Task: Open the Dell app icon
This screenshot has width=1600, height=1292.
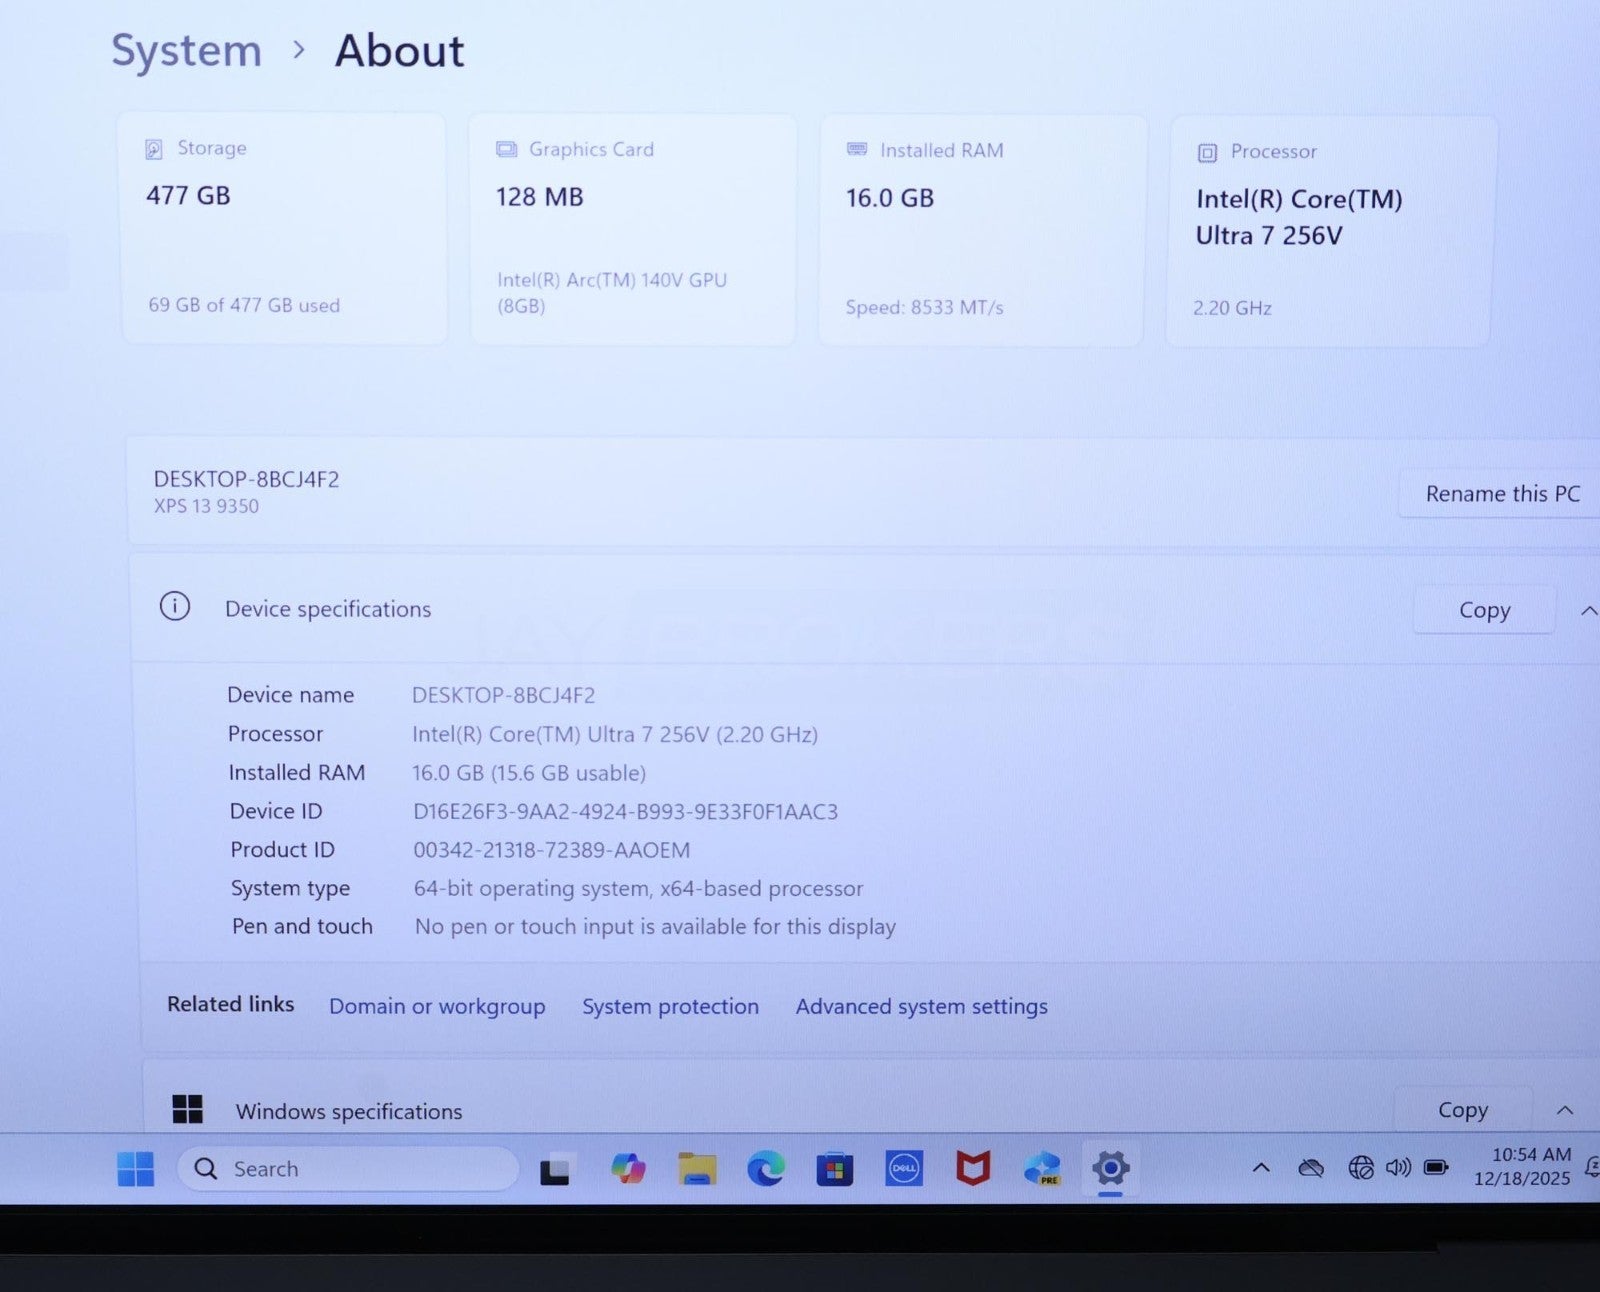Action: tap(904, 1168)
